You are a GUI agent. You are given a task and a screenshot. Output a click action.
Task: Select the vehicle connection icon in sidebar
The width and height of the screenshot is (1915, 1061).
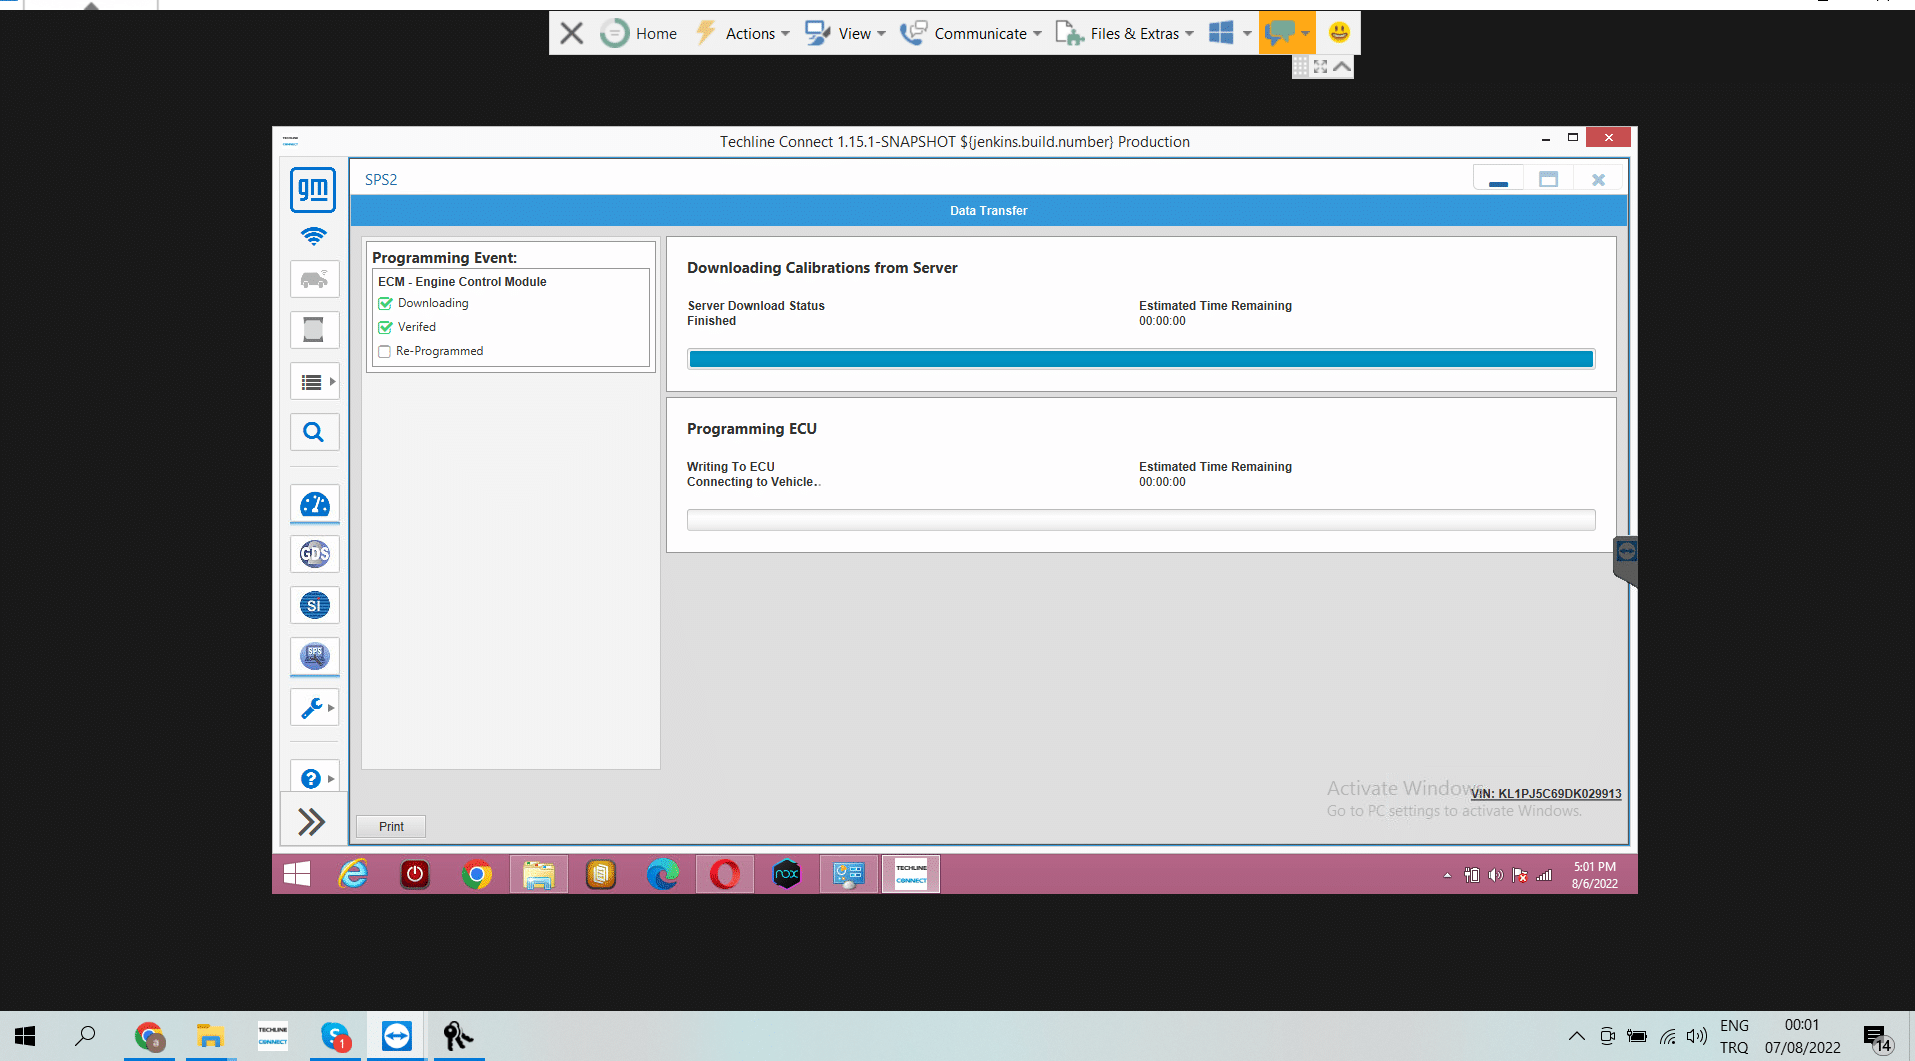click(x=314, y=279)
